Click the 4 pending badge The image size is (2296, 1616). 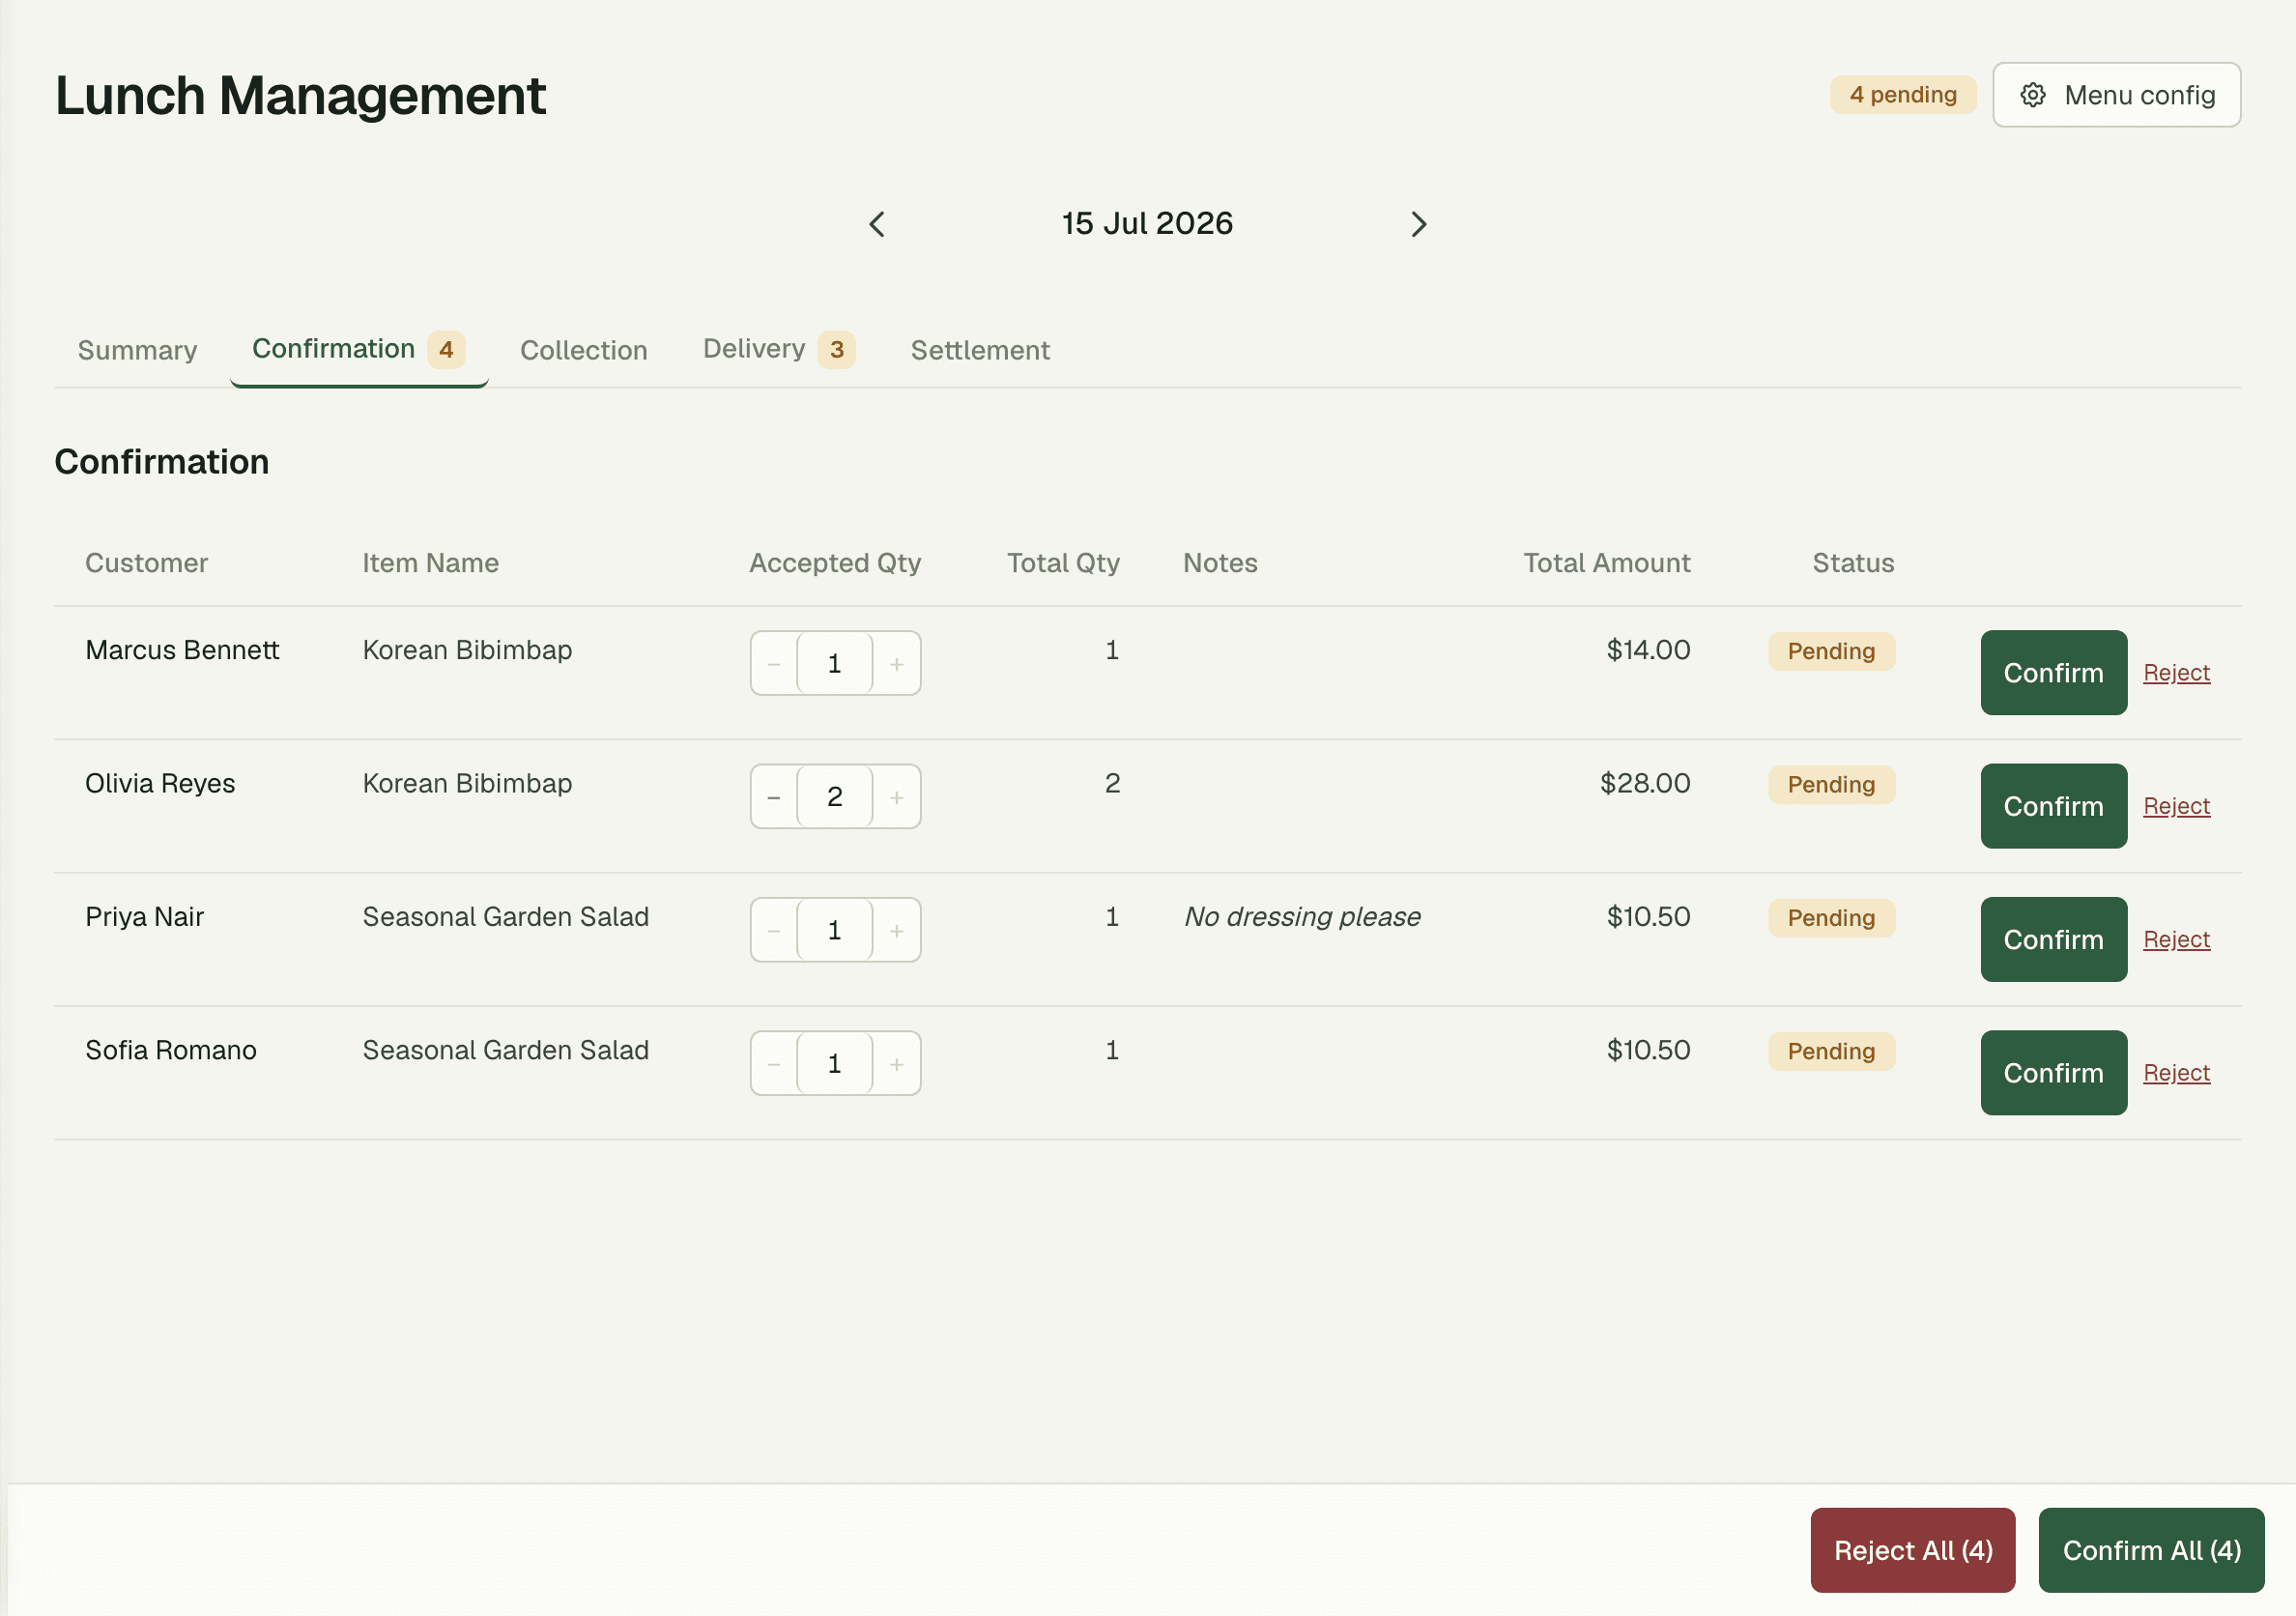1902,95
